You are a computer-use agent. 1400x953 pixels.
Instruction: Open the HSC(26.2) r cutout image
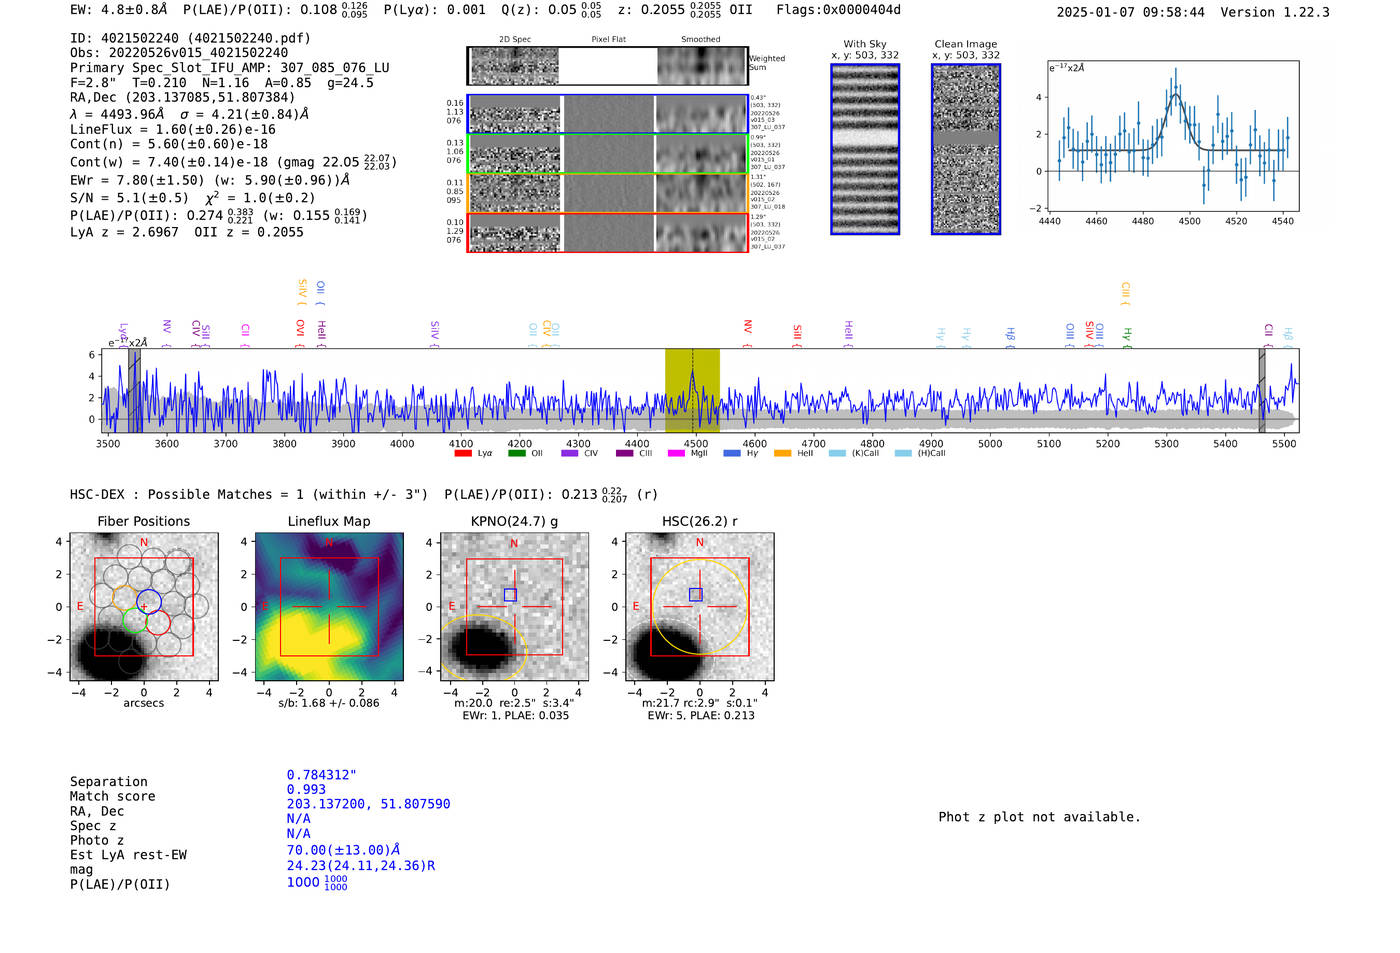pos(700,607)
